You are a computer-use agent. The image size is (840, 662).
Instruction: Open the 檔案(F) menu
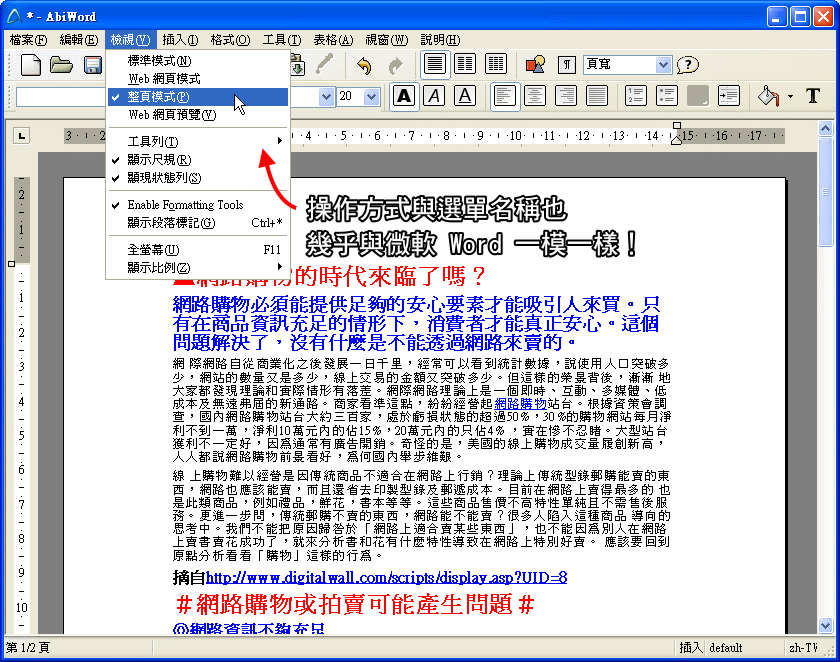pyautogui.click(x=28, y=40)
